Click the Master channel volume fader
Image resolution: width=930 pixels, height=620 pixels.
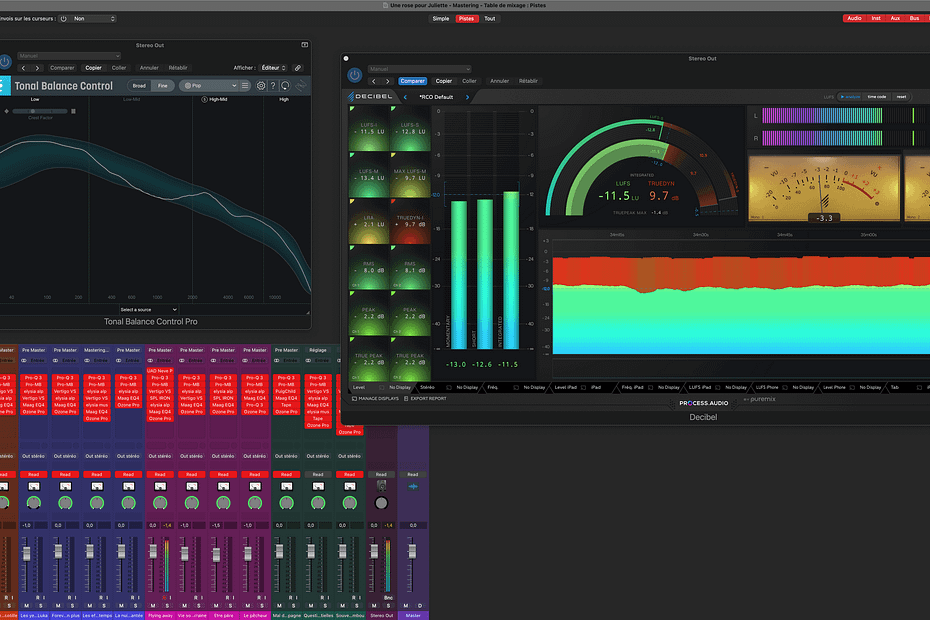tap(412, 552)
